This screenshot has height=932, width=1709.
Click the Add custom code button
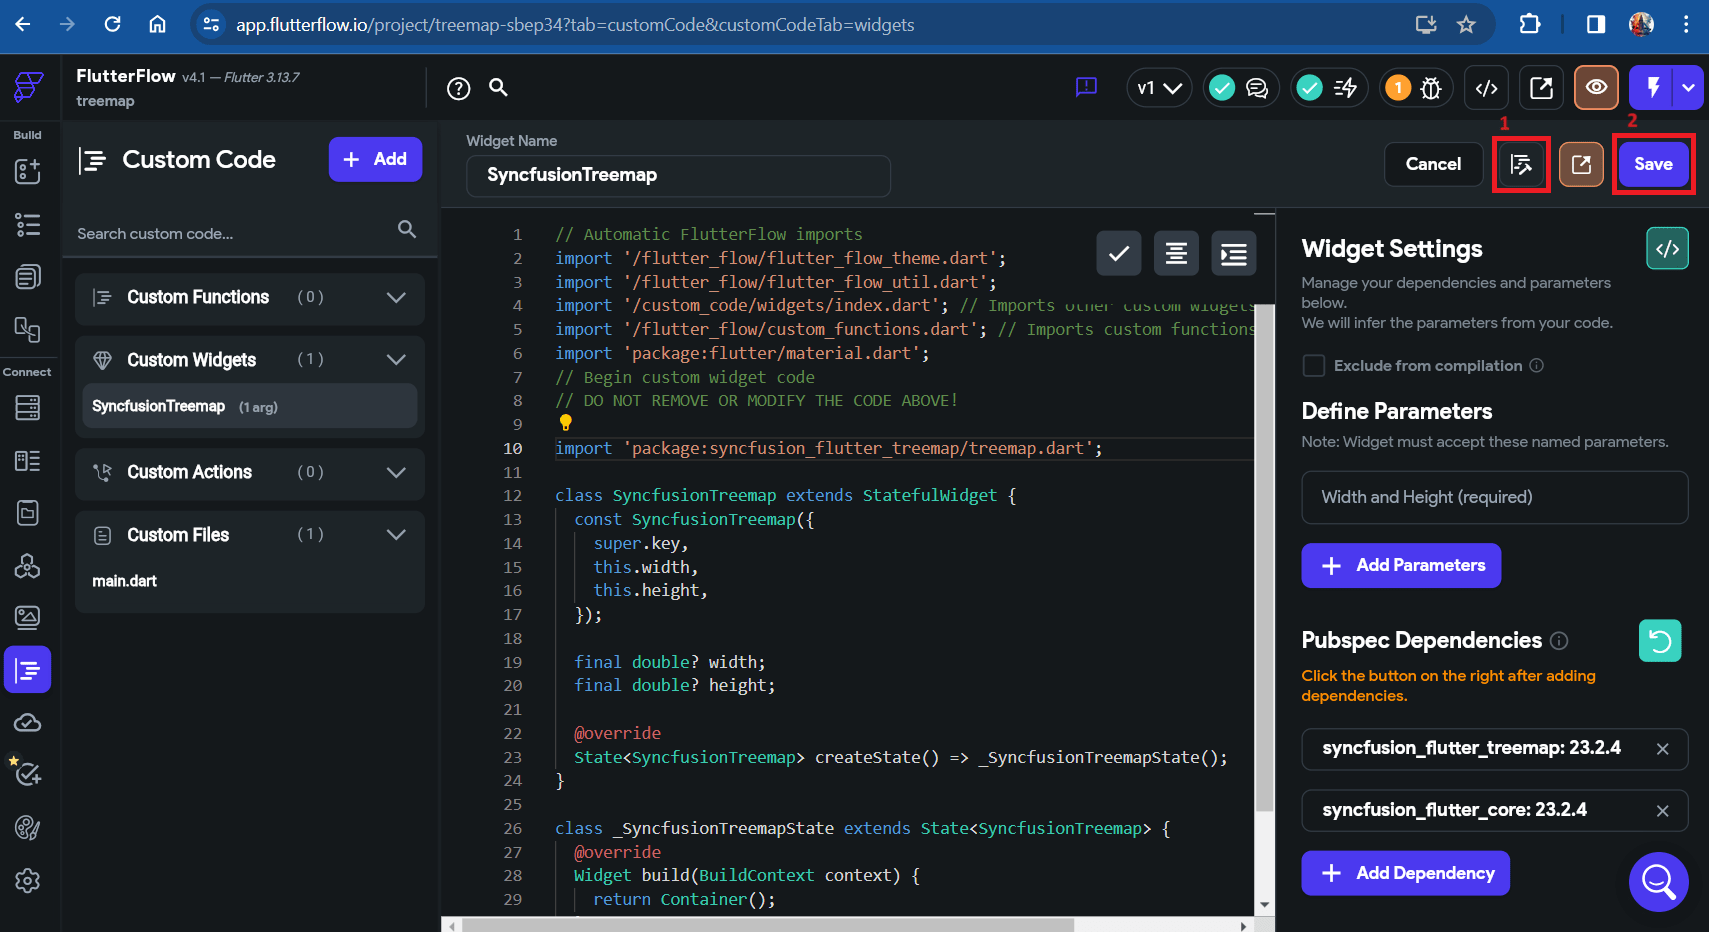pos(375,159)
